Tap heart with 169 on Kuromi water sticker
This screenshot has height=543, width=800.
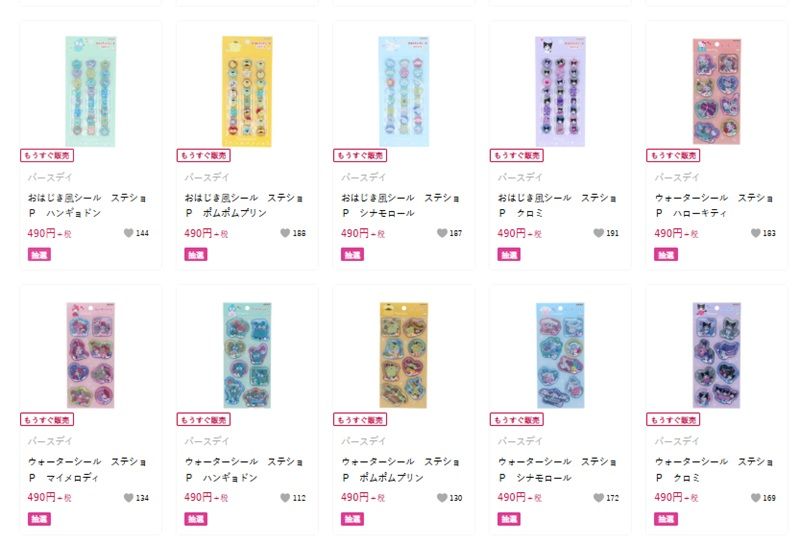coord(756,498)
